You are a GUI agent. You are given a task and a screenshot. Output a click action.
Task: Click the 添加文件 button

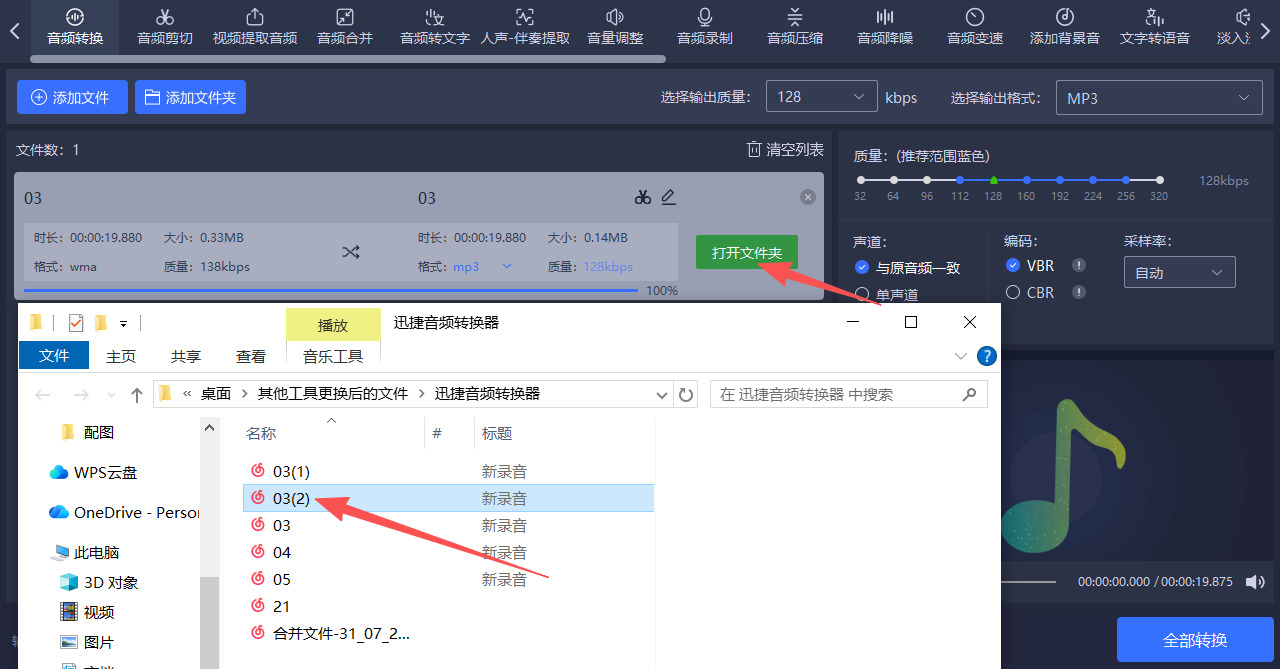[72, 97]
